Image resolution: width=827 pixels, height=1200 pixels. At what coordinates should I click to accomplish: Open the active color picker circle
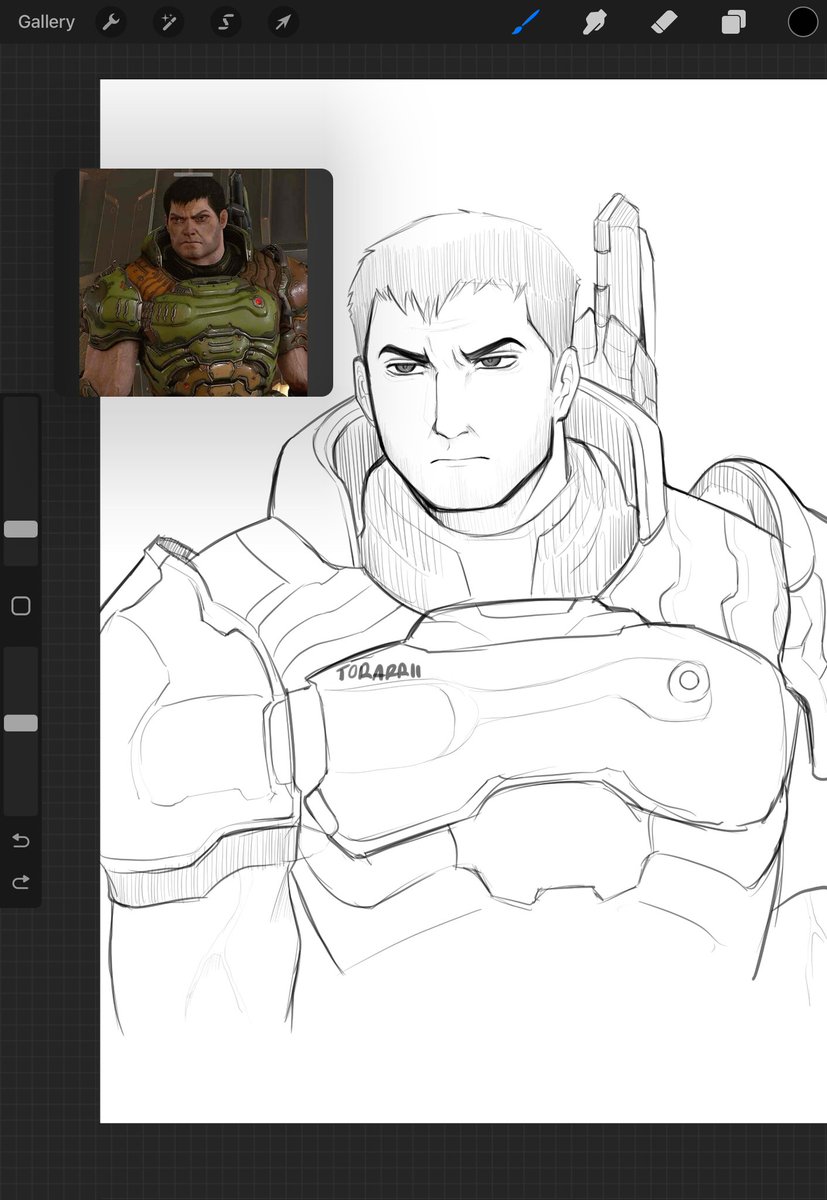[x=803, y=22]
